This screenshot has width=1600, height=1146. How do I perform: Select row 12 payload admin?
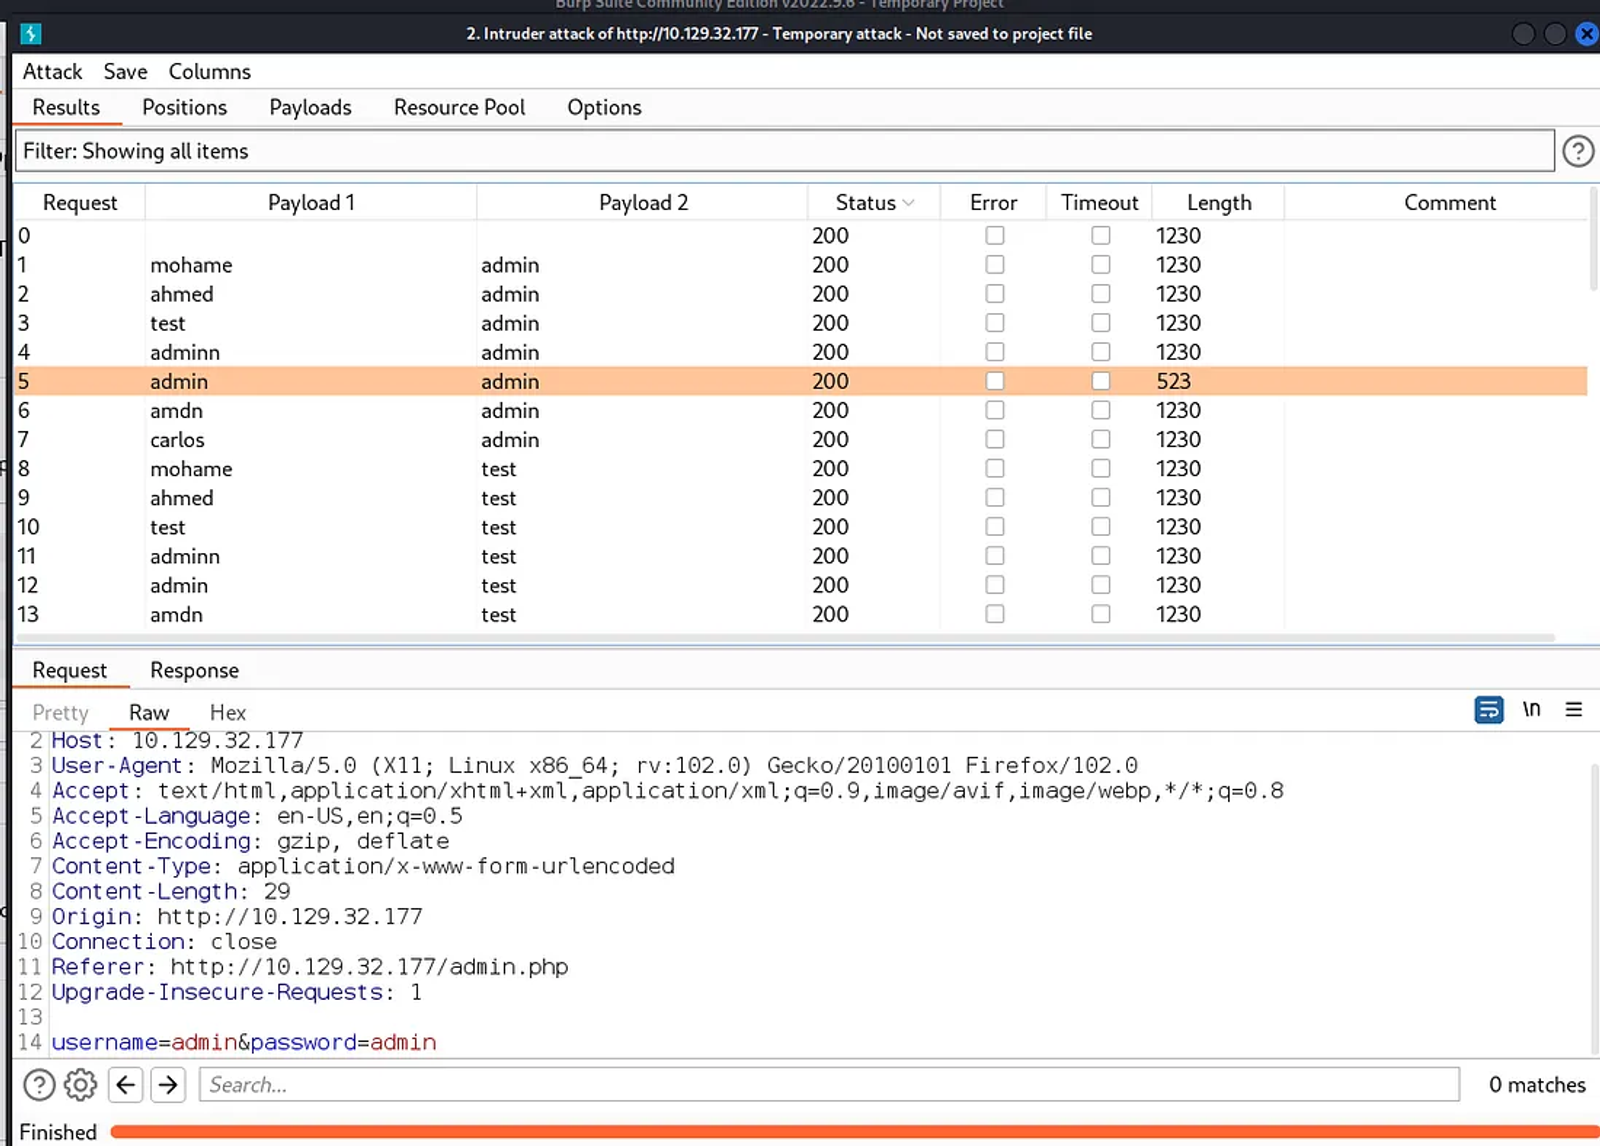(801, 585)
